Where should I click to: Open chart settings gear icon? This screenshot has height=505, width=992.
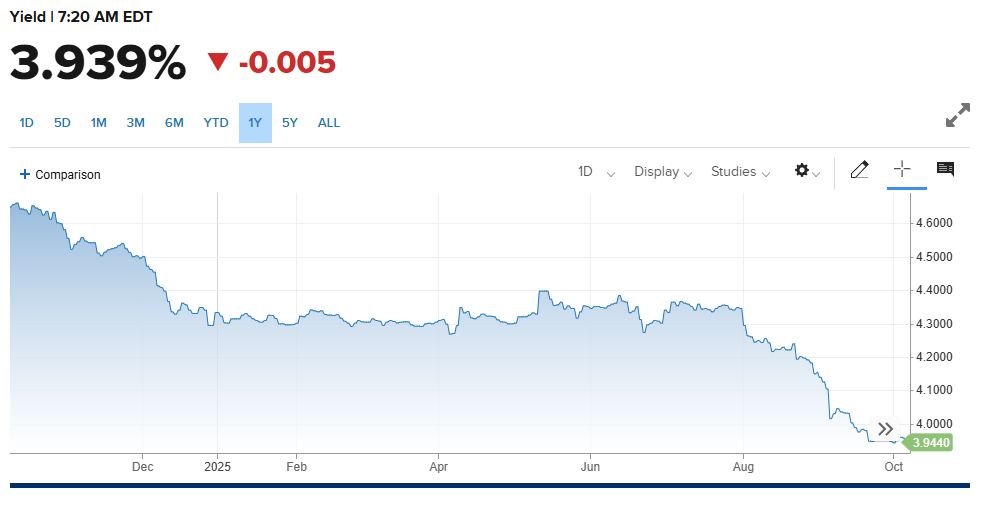(x=807, y=171)
